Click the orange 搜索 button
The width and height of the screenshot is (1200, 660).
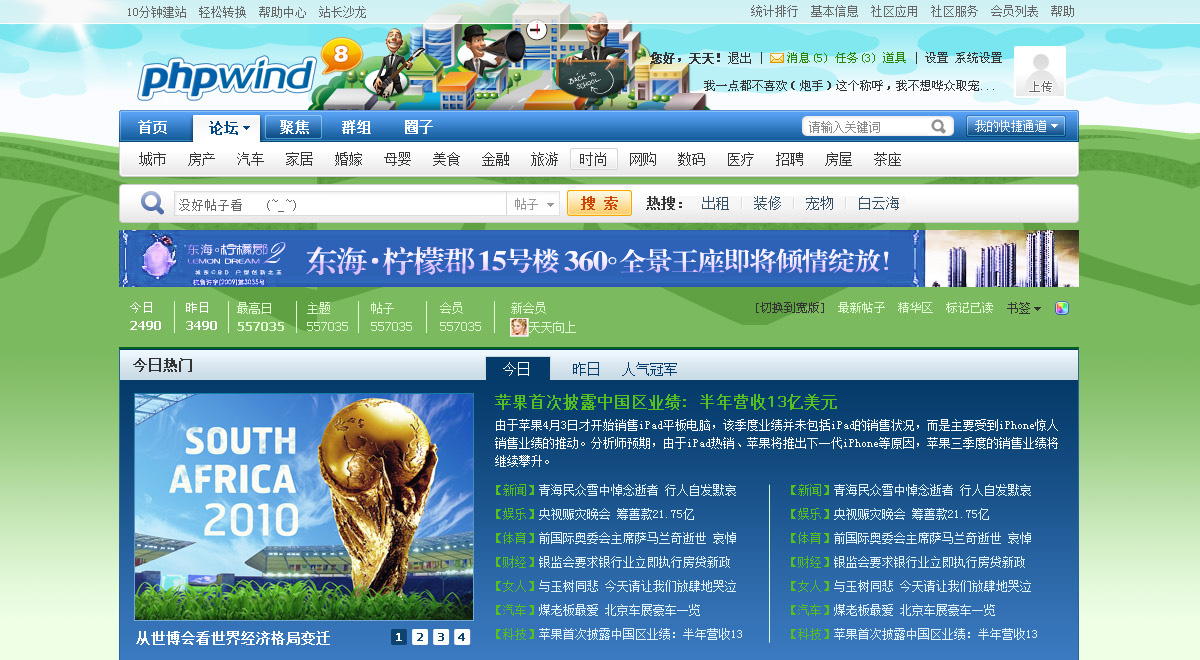[x=599, y=204]
